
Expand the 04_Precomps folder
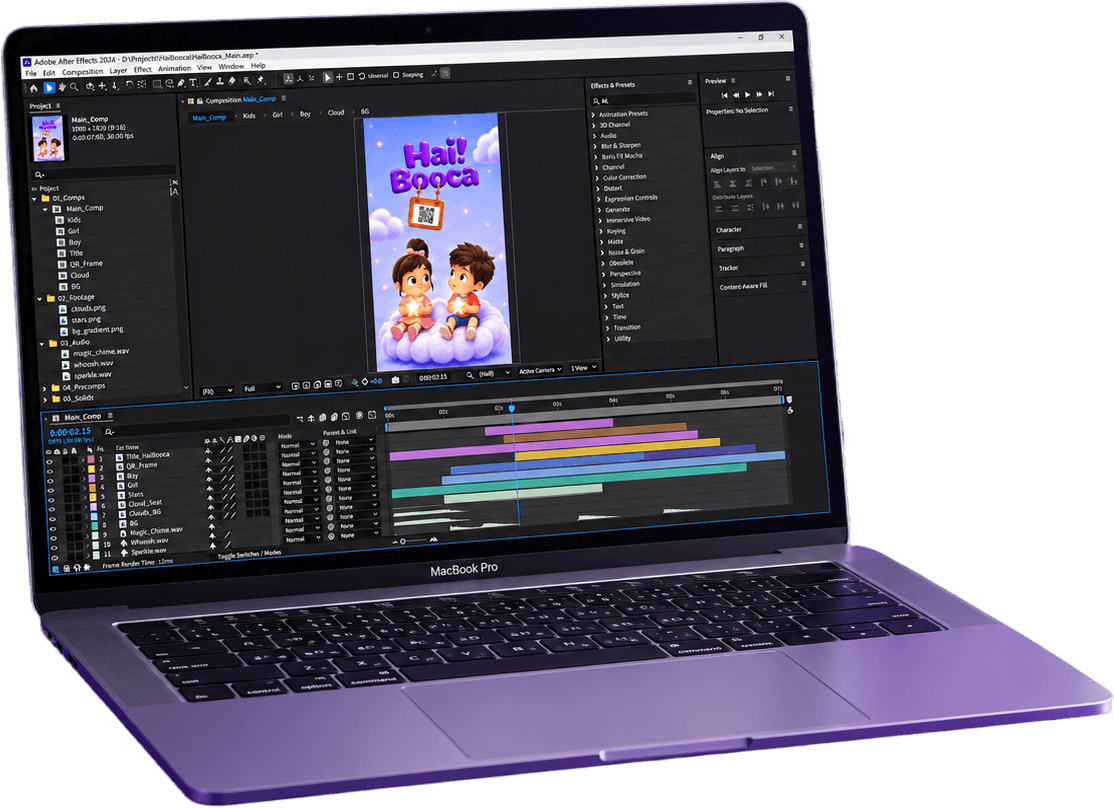click(x=45, y=389)
